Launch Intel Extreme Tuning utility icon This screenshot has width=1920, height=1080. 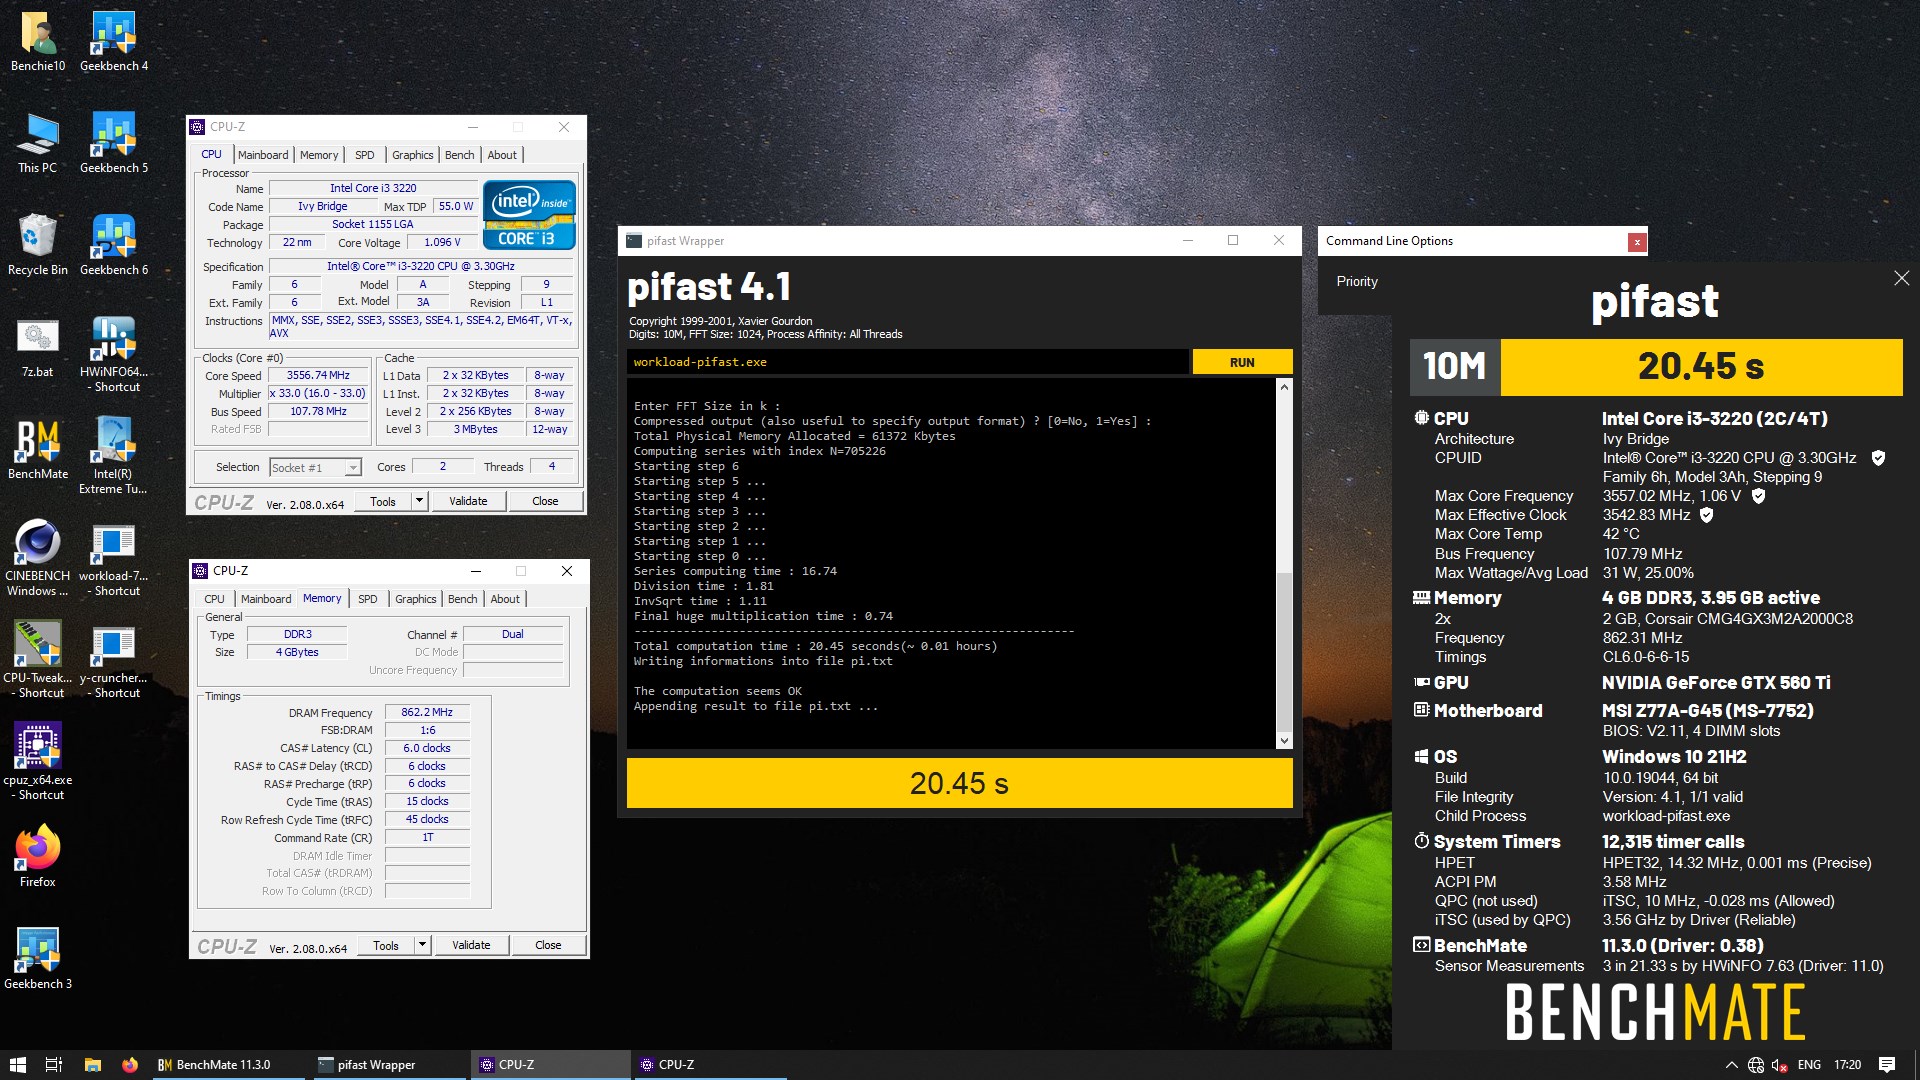[114, 457]
